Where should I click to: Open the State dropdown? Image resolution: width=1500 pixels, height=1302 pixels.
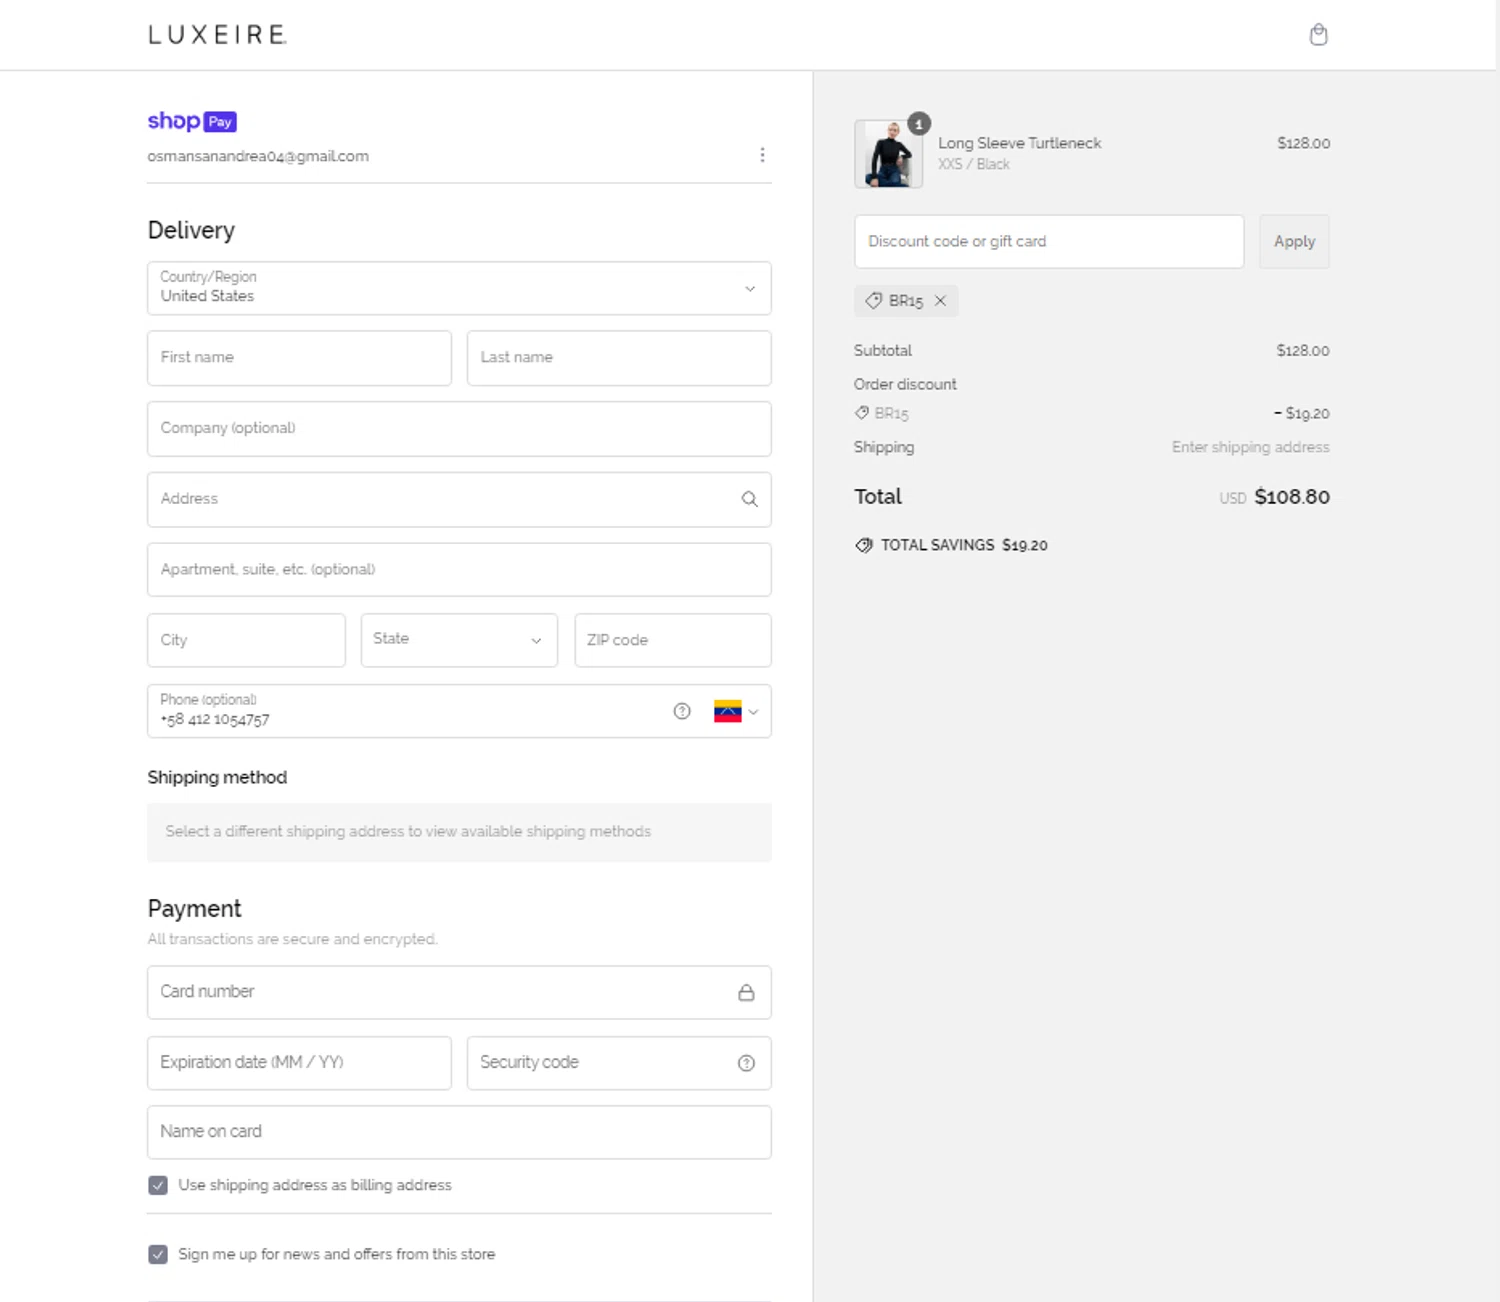pyautogui.click(x=459, y=640)
